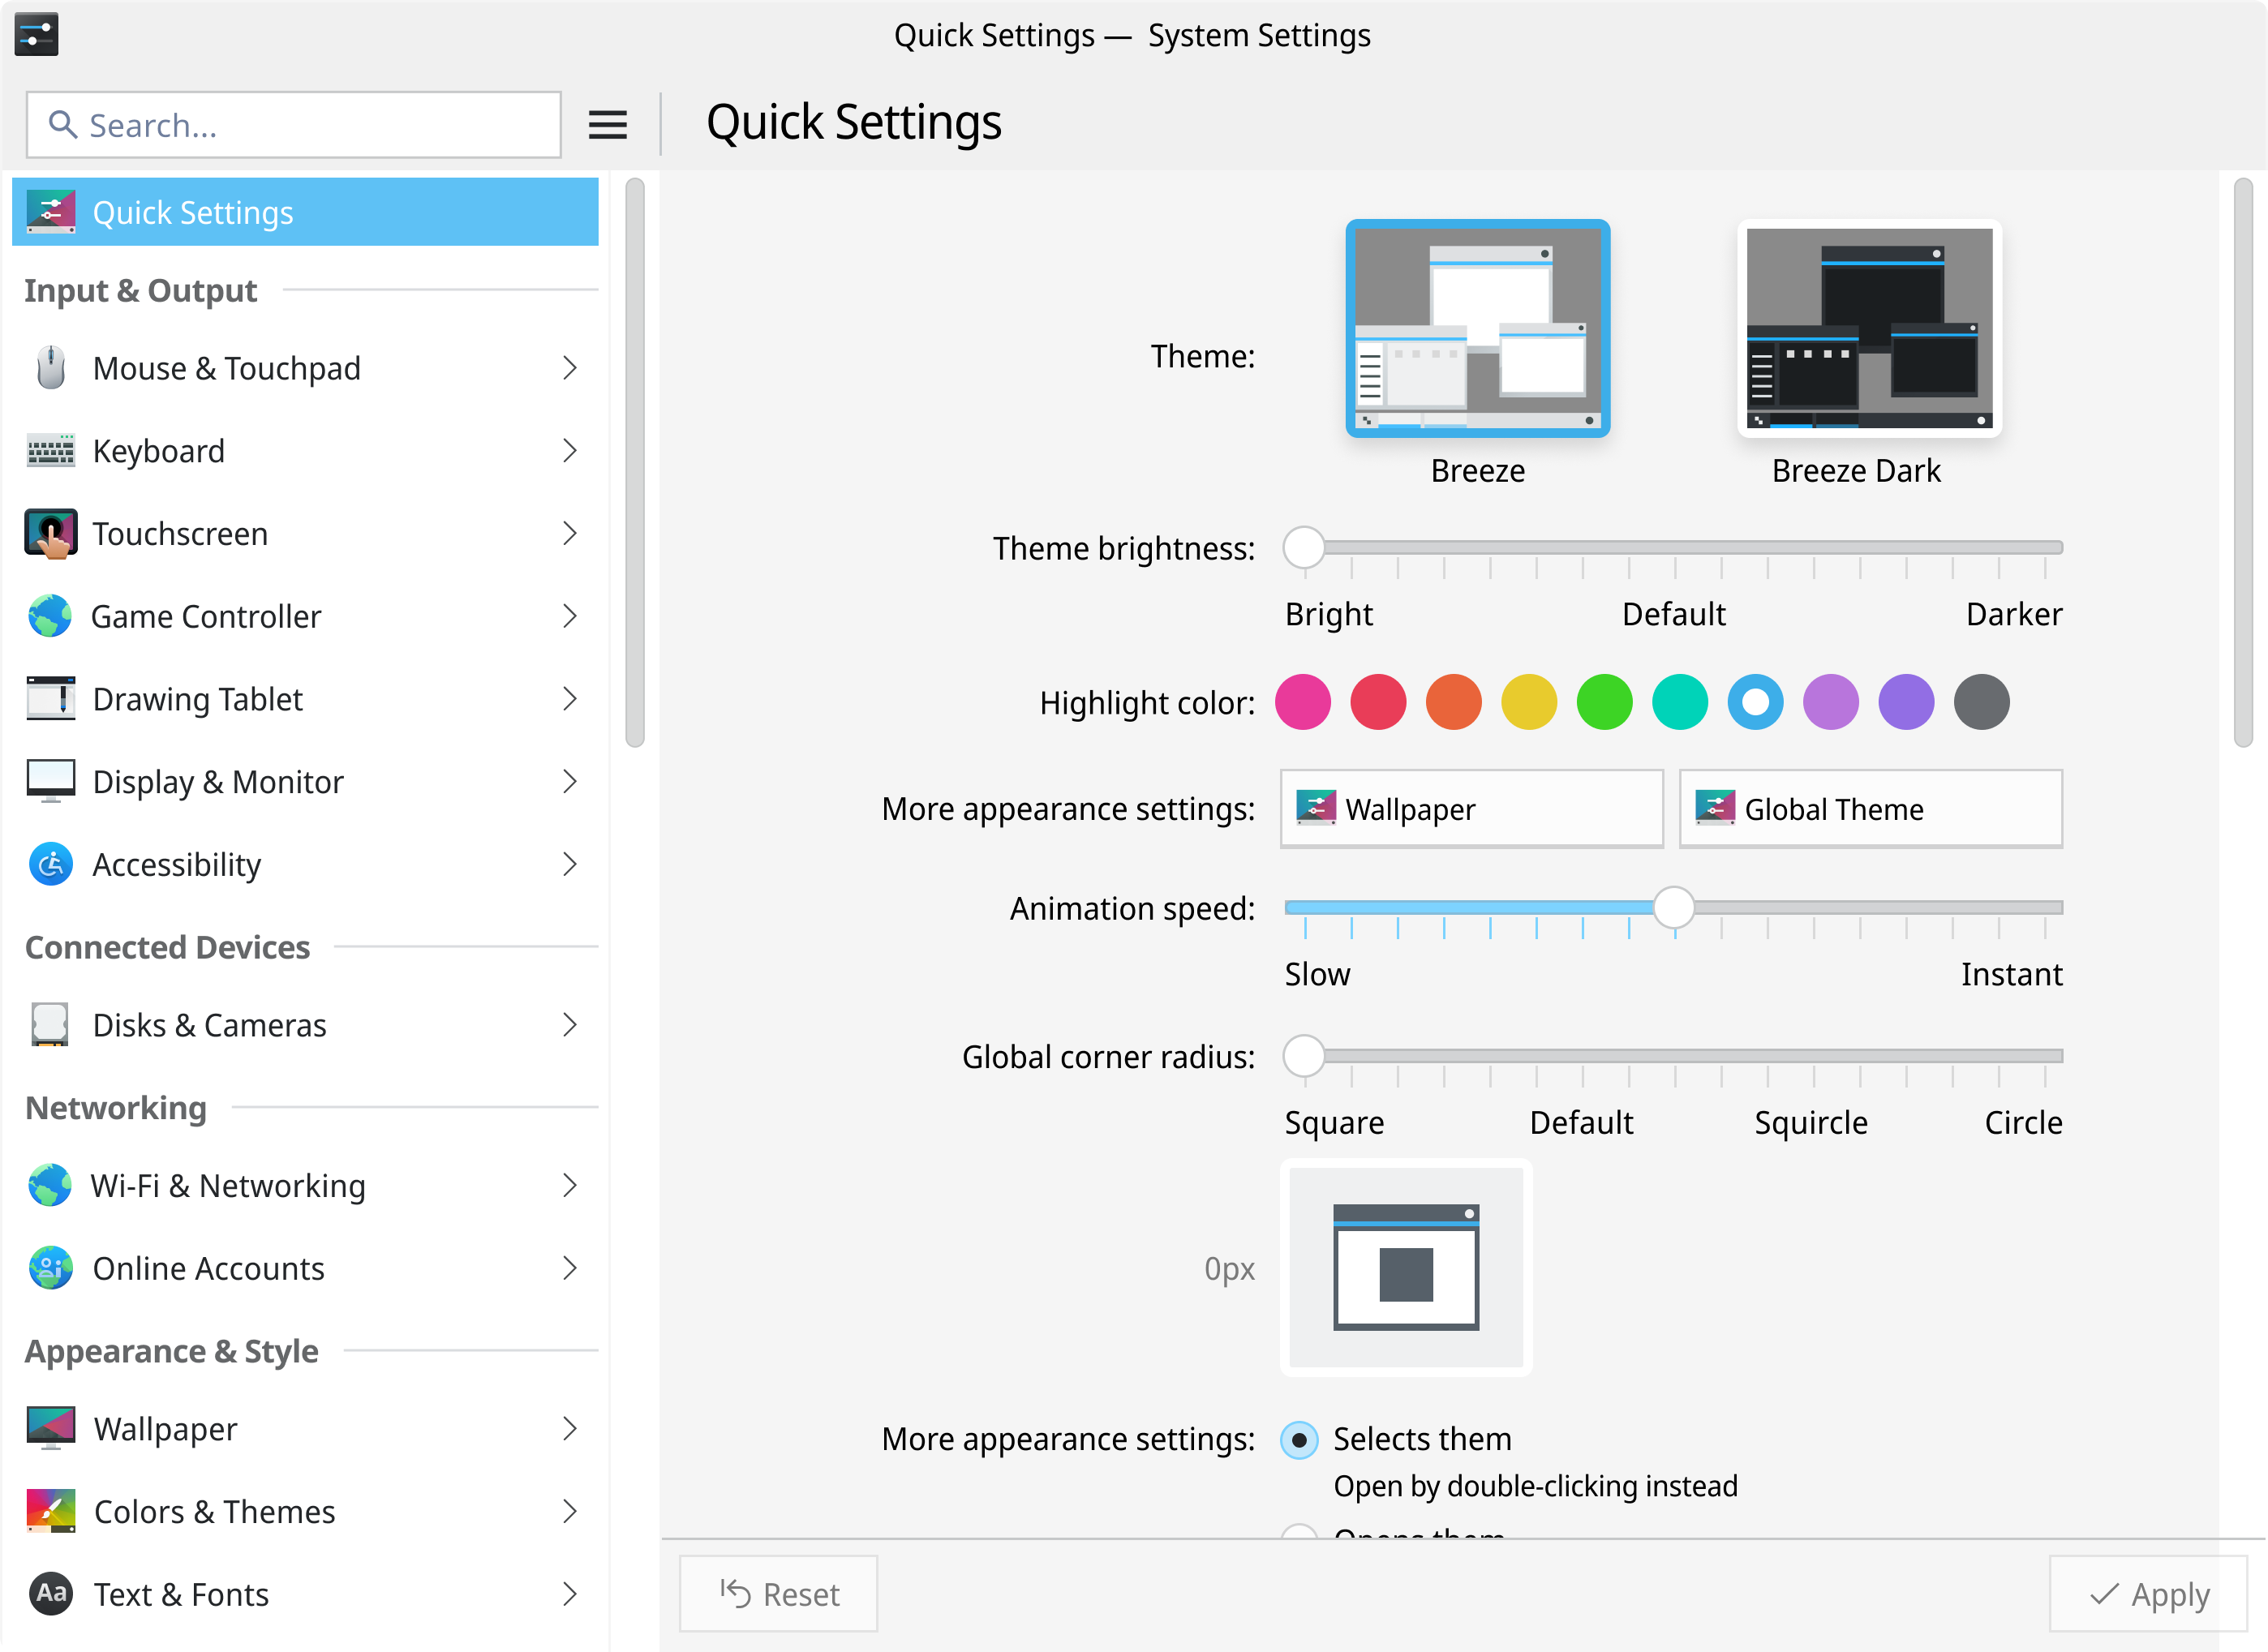Open the Game Controller category
Viewport: 2268px width, 1652px height.
(305, 617)
